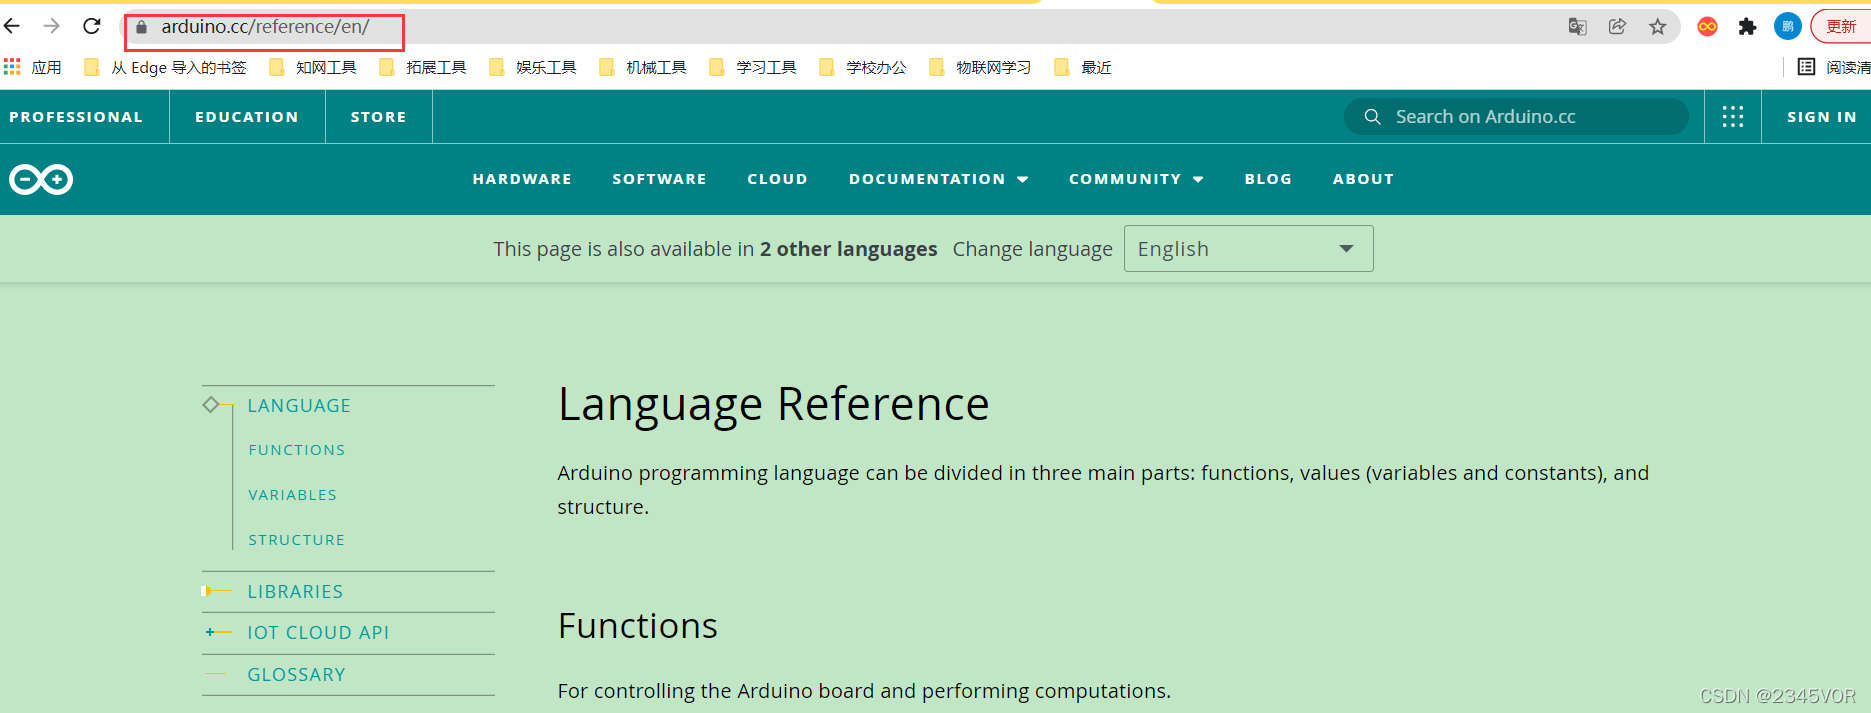Image resolution: width=1871 pixels, height=713 pixels.
Task: Open the 从 Edge 导入的书签 bookmark folder
Action: (x=165, y=67)
